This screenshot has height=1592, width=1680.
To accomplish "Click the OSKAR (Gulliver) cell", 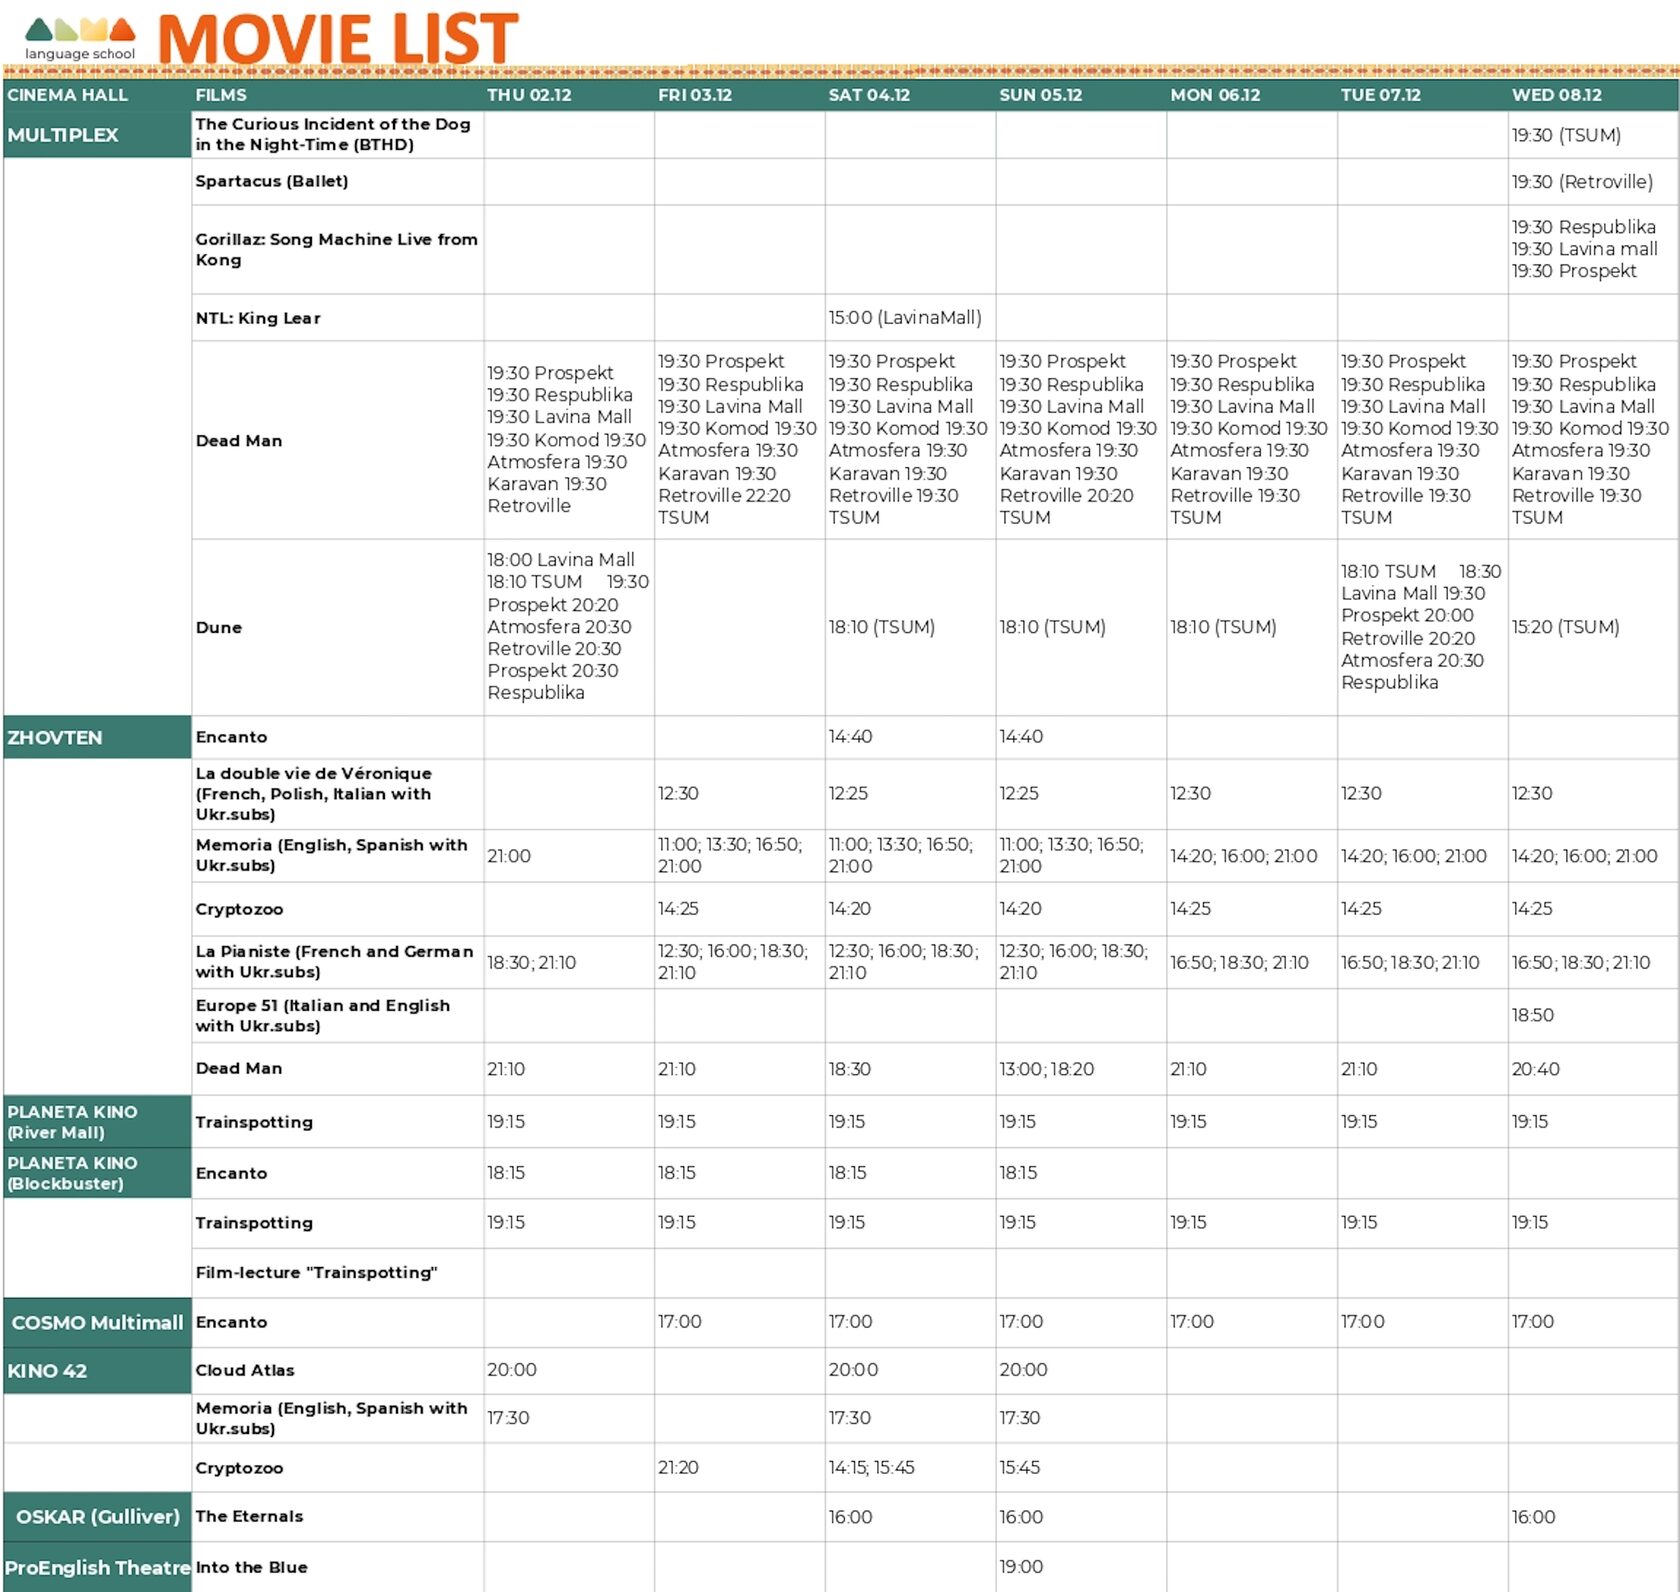I will pos(97,1516).
